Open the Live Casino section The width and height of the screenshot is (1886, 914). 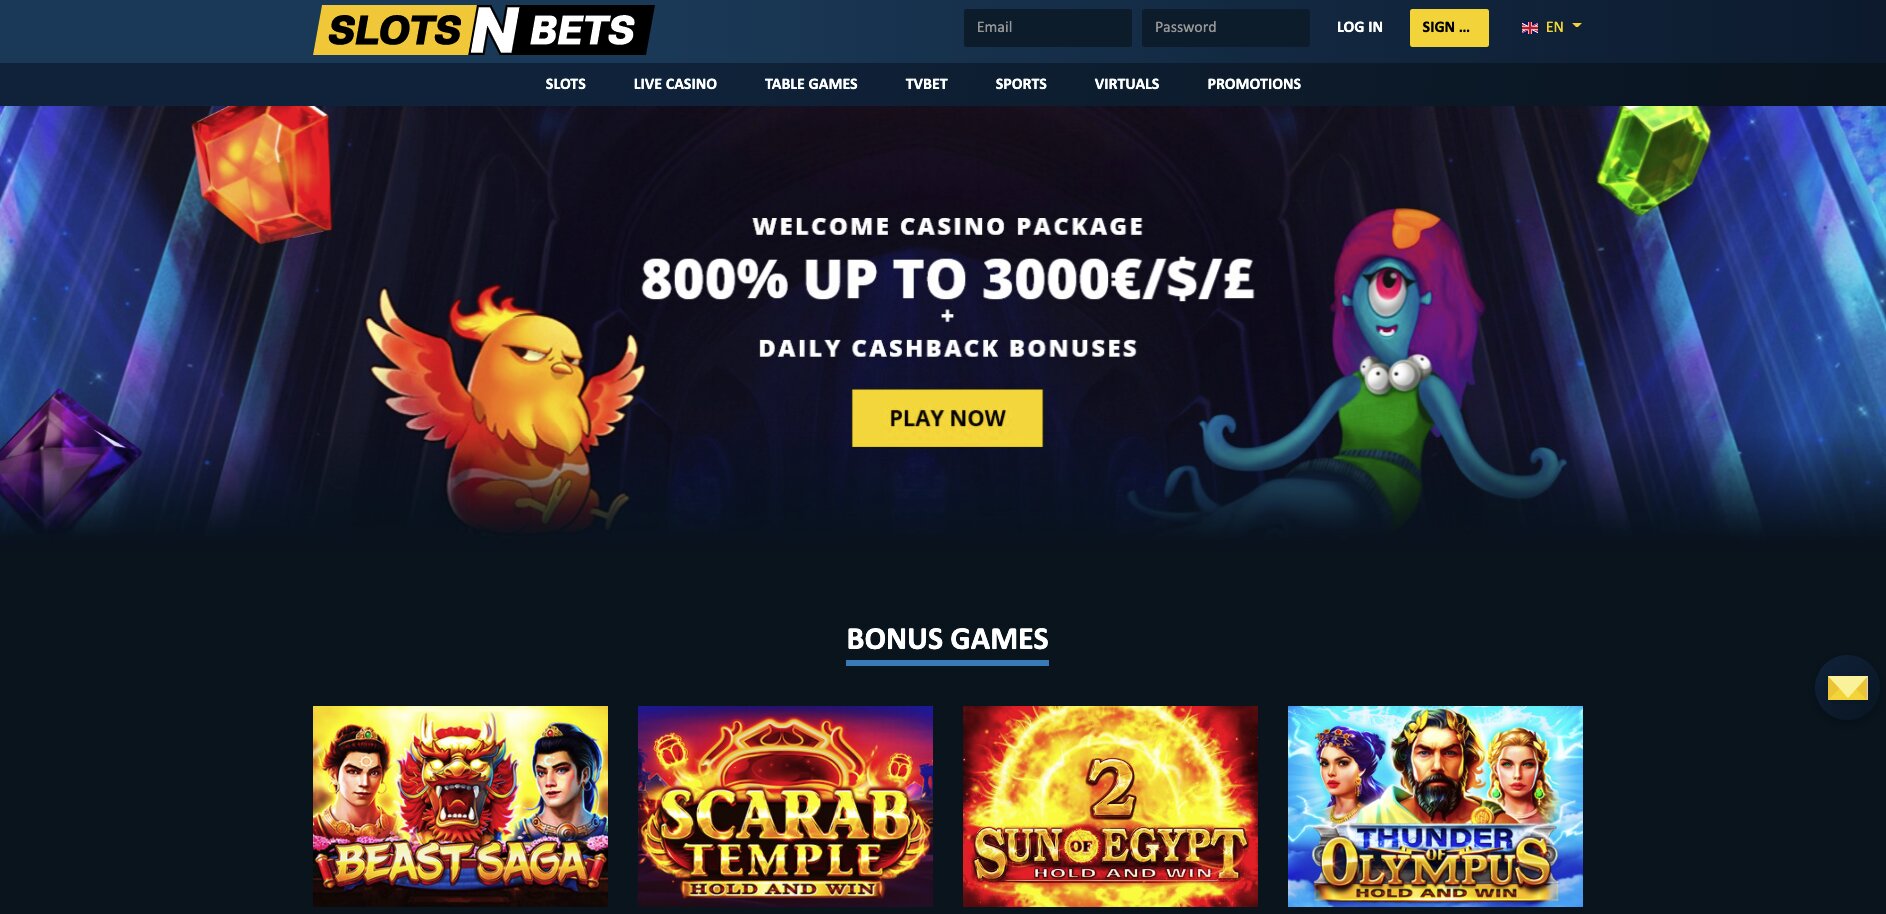(x=675, y=84)
